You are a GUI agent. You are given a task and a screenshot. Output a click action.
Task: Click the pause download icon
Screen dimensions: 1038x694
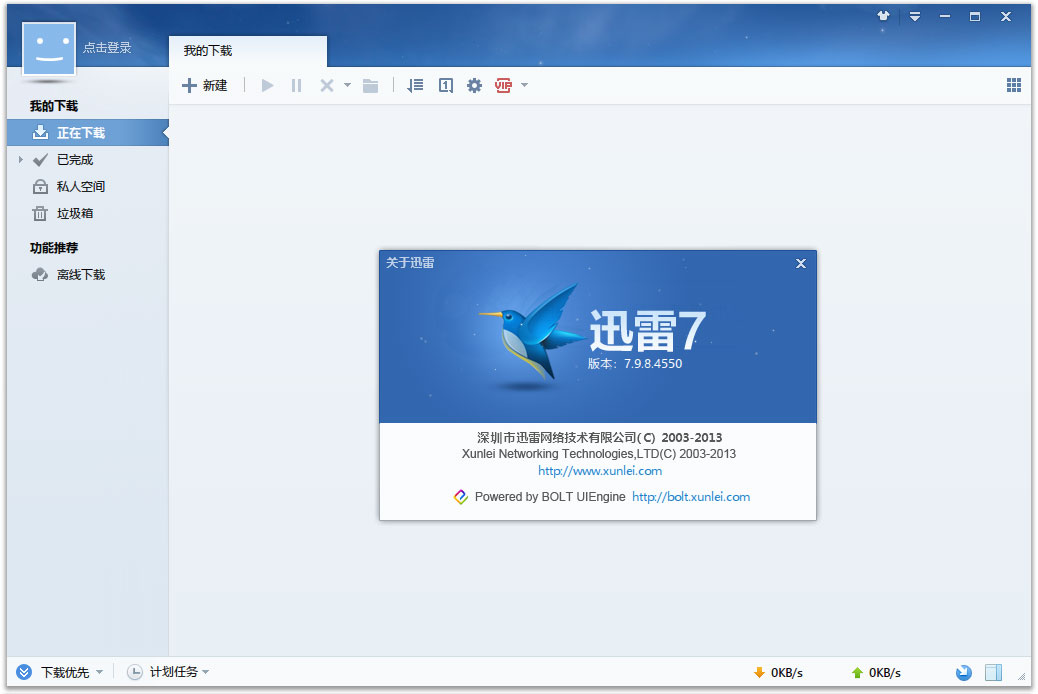click(296, 85)
